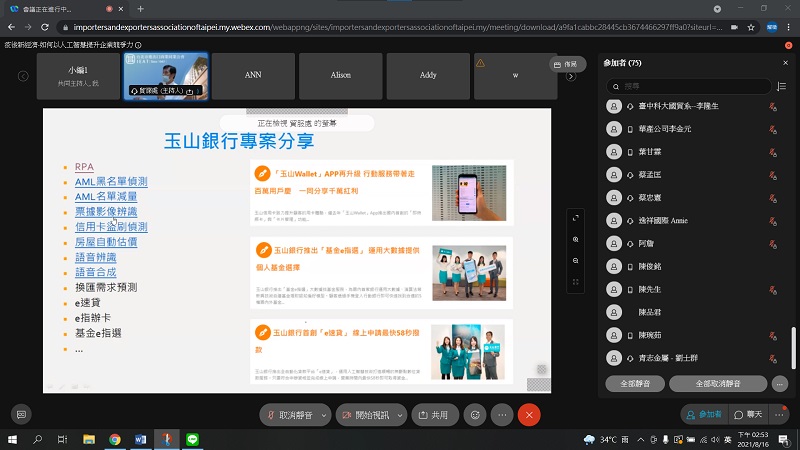
Task: Open Task View from the taskbar
Action: pos(62,439)
